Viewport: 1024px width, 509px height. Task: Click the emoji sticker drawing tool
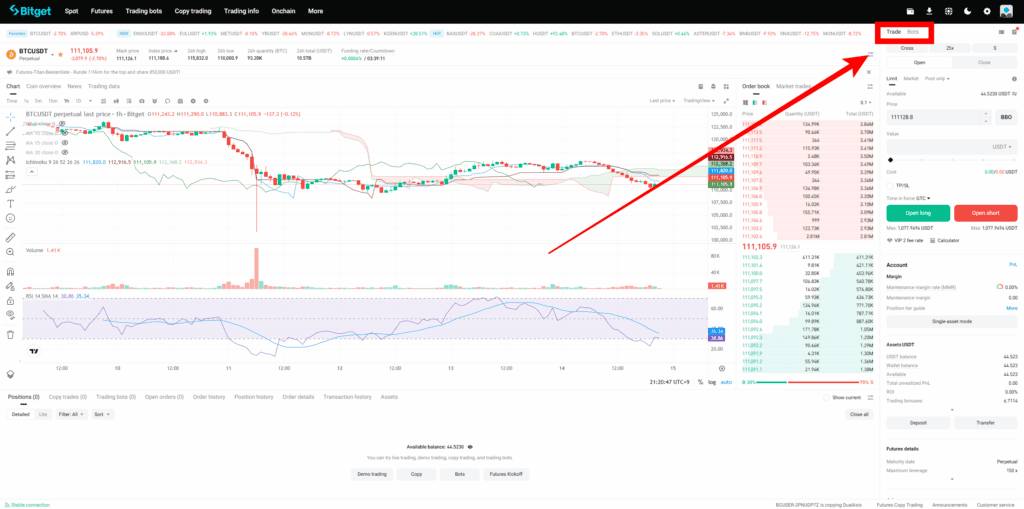pos(10,217)
